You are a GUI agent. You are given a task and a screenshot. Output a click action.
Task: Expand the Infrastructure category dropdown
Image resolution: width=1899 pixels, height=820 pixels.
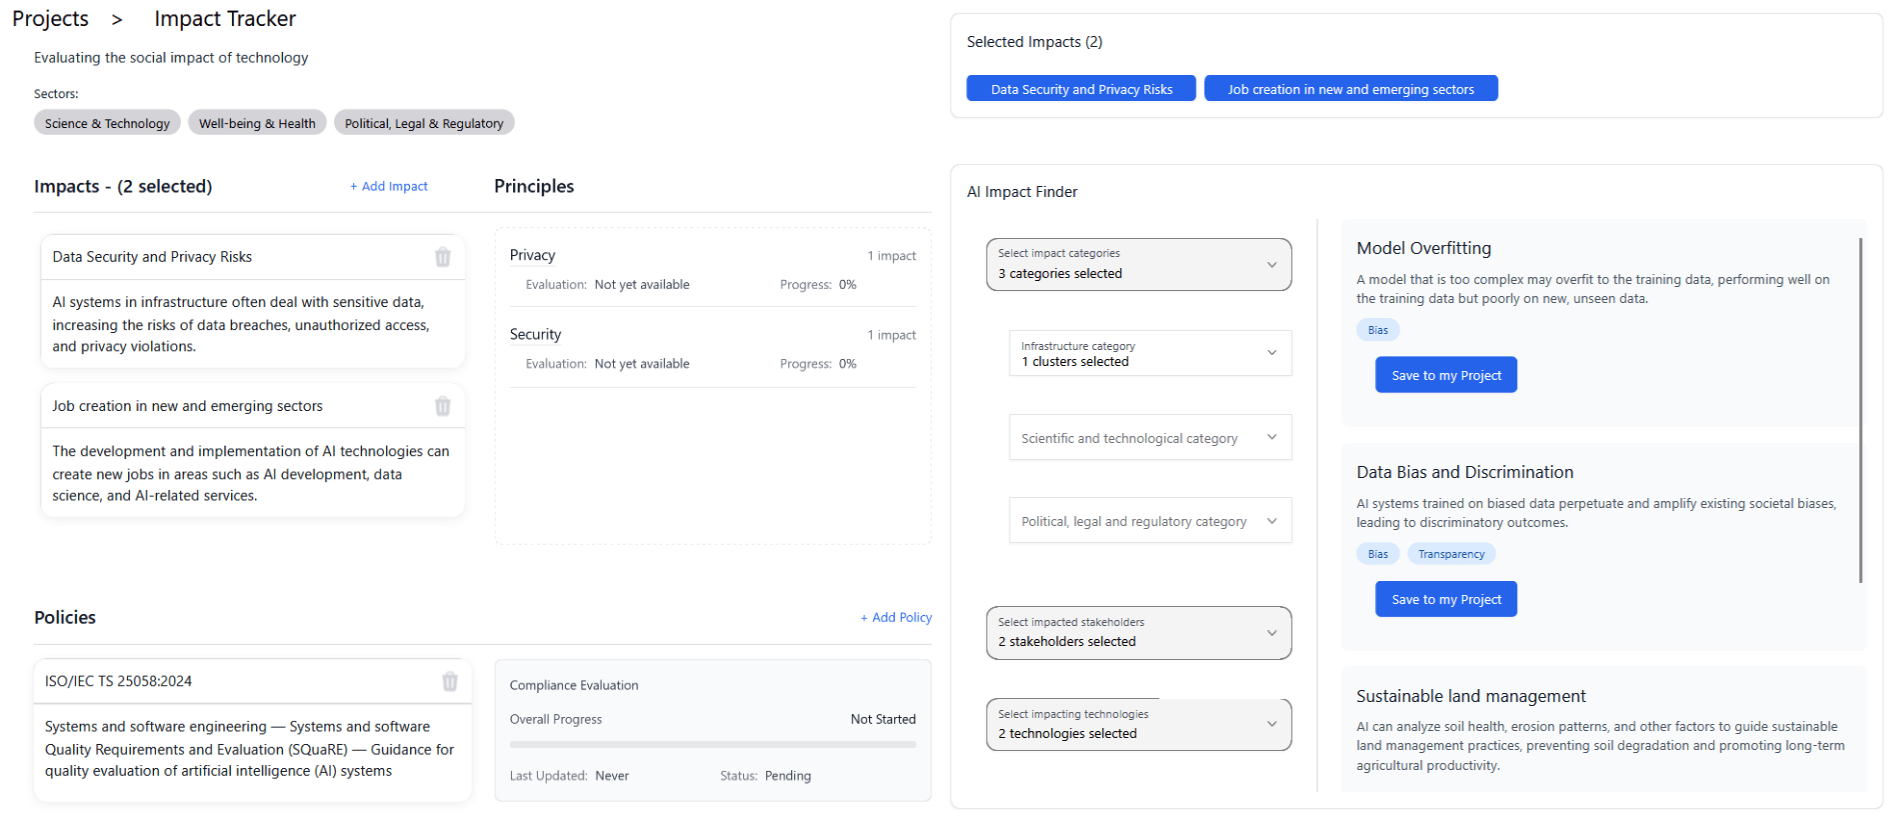(x=1150, y=353)
